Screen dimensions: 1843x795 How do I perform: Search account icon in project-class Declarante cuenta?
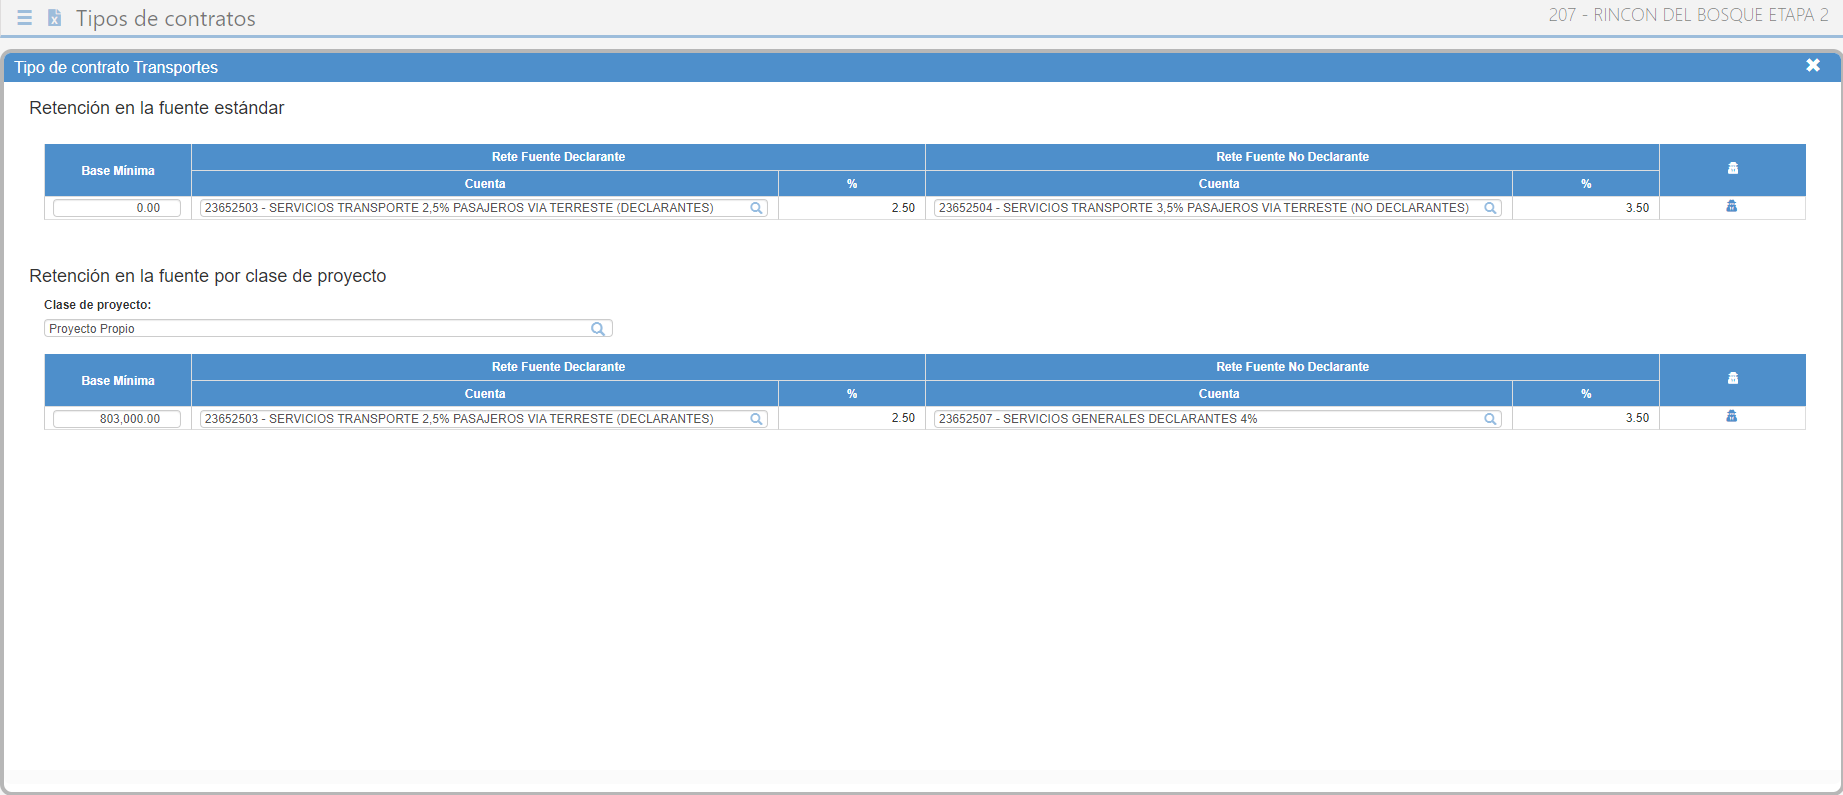(757, 419)
